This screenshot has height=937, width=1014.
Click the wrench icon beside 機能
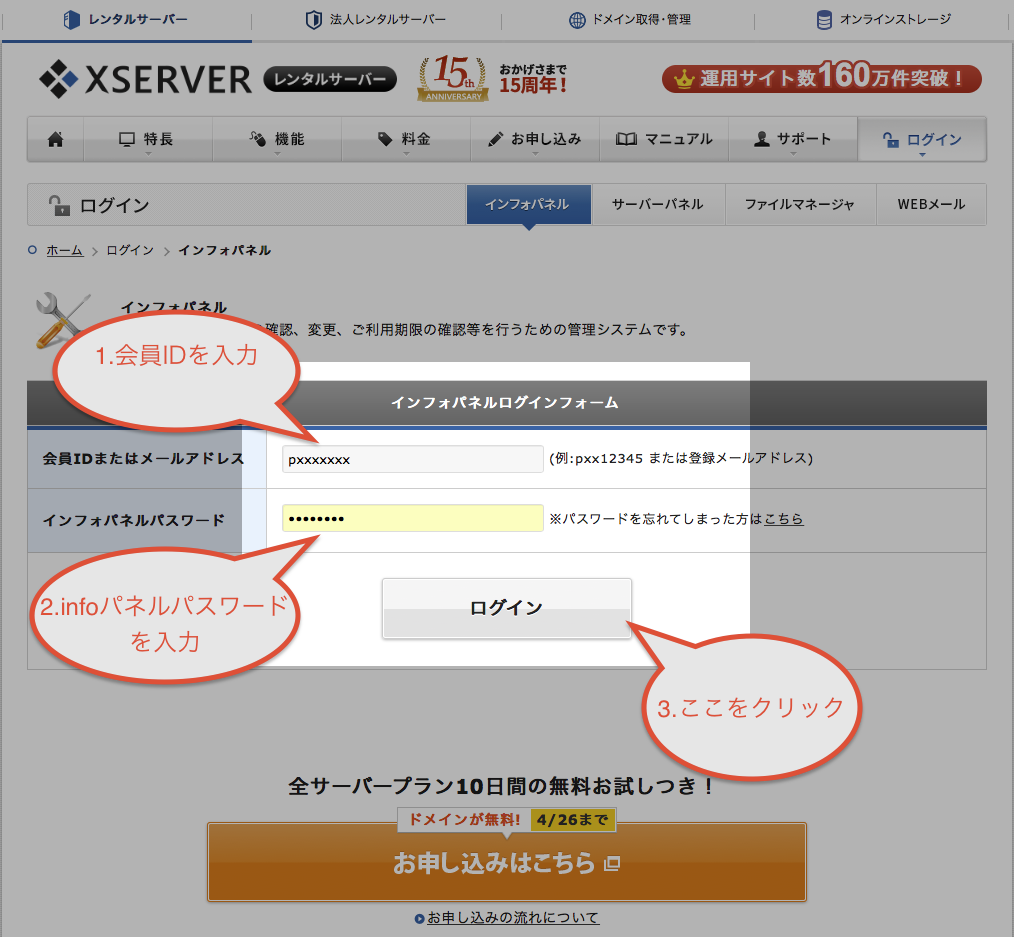click(x=257, y=139)
